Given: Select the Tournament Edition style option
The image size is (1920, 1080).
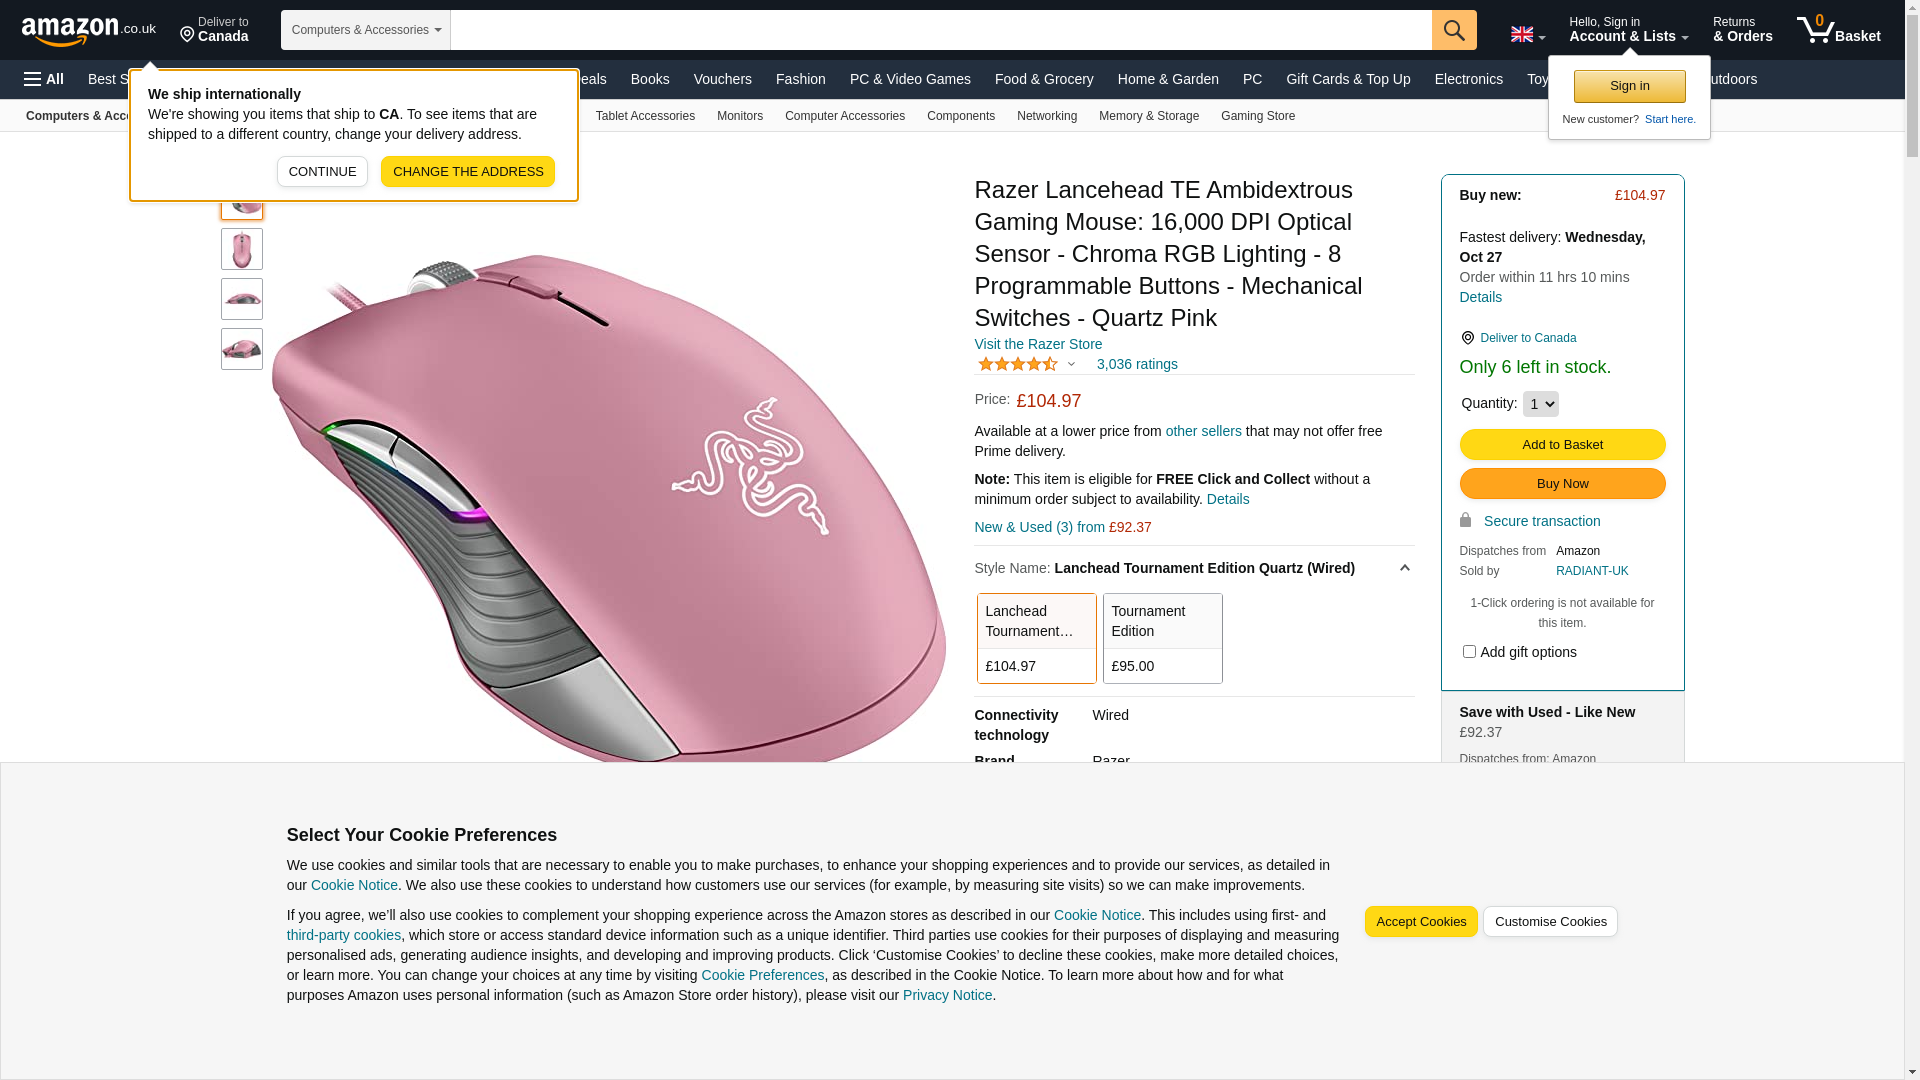Looking at the screenshot, I should point(1162,638).
